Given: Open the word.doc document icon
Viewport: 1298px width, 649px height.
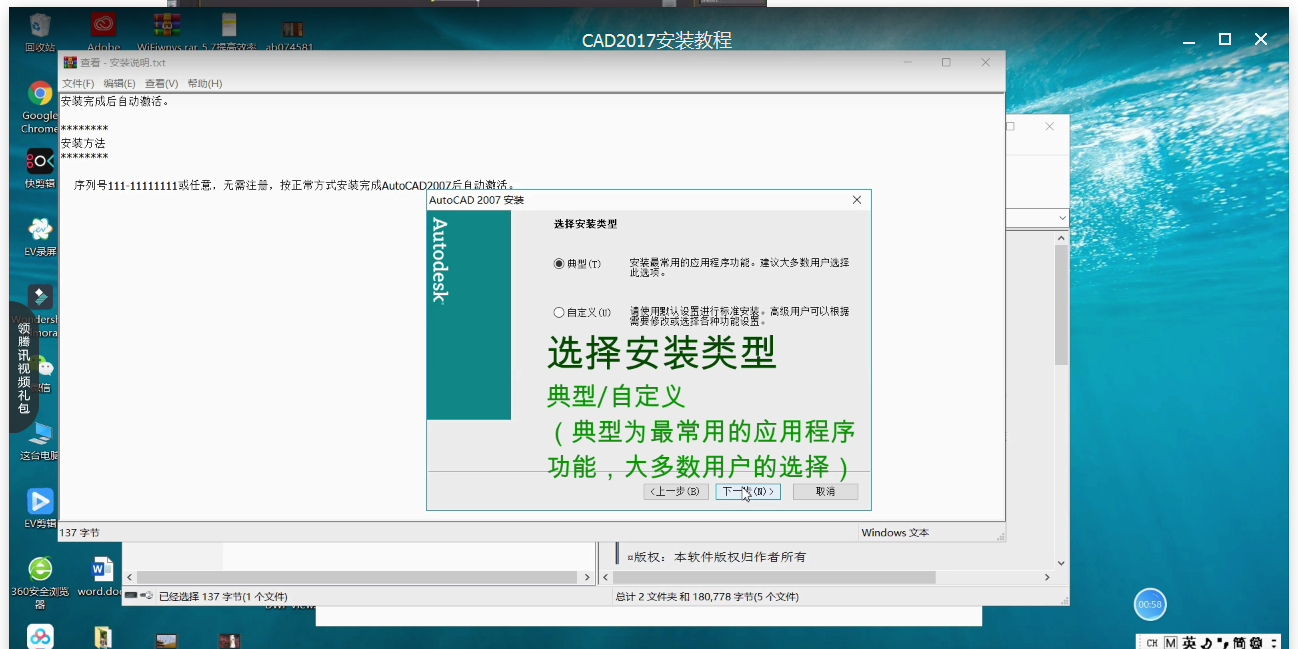Looking at the screenshot, I should click(100, 570).
